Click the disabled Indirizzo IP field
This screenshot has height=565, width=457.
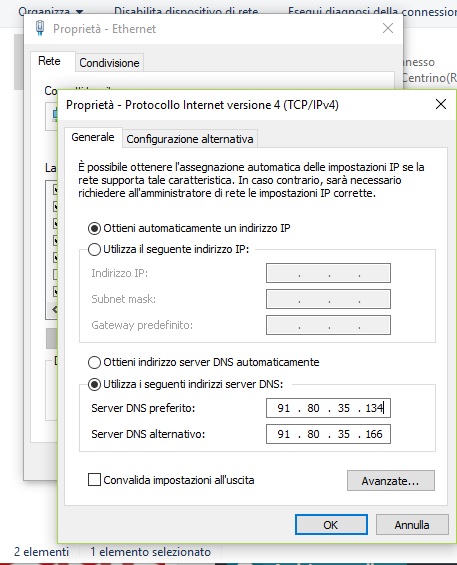[x=328, y=273]
